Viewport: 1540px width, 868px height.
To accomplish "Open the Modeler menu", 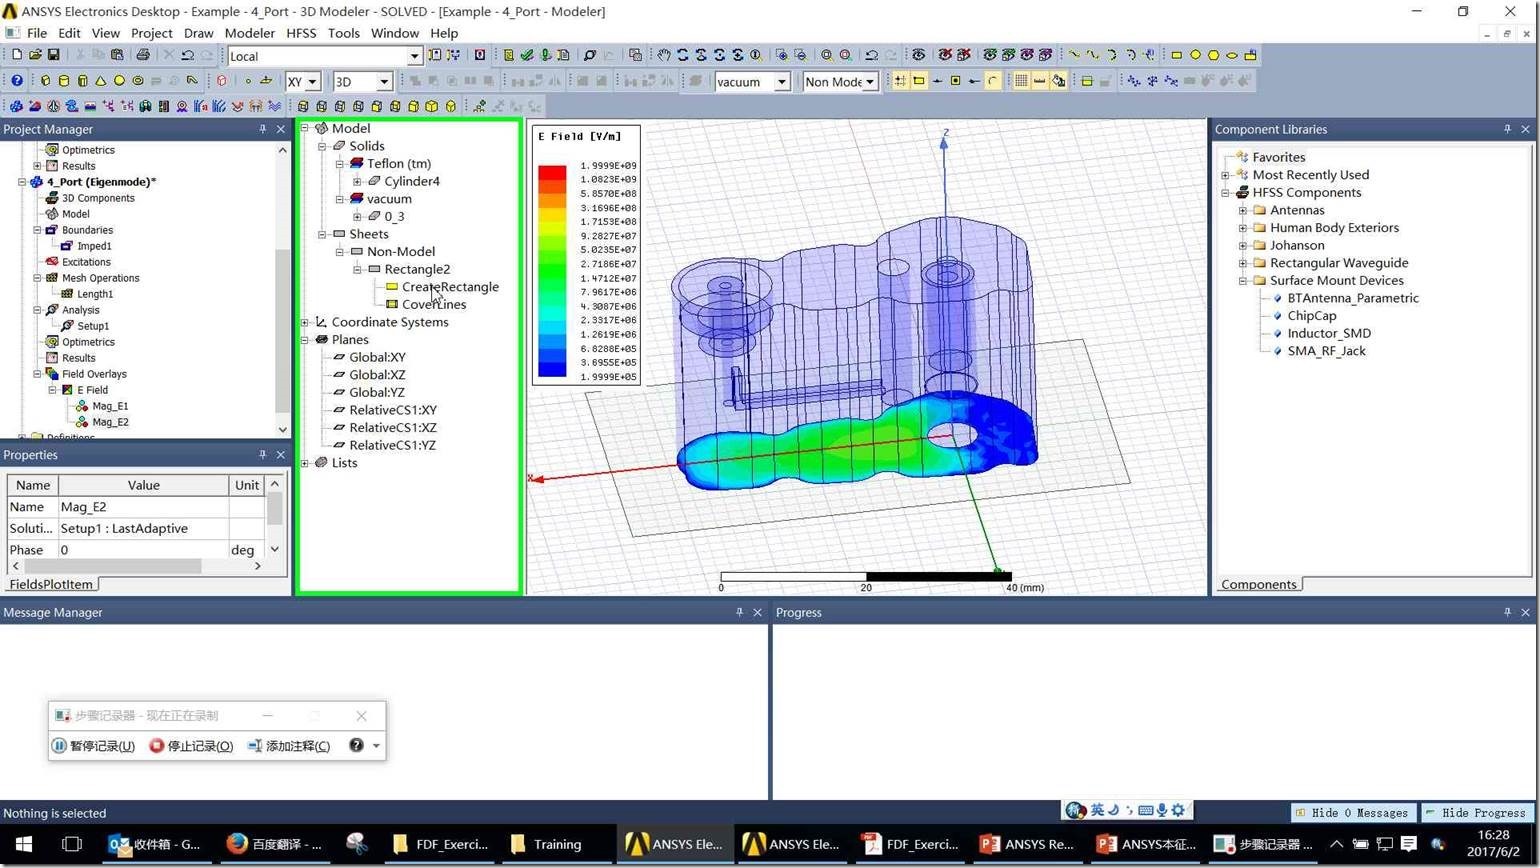I will (x=249, y=33).
